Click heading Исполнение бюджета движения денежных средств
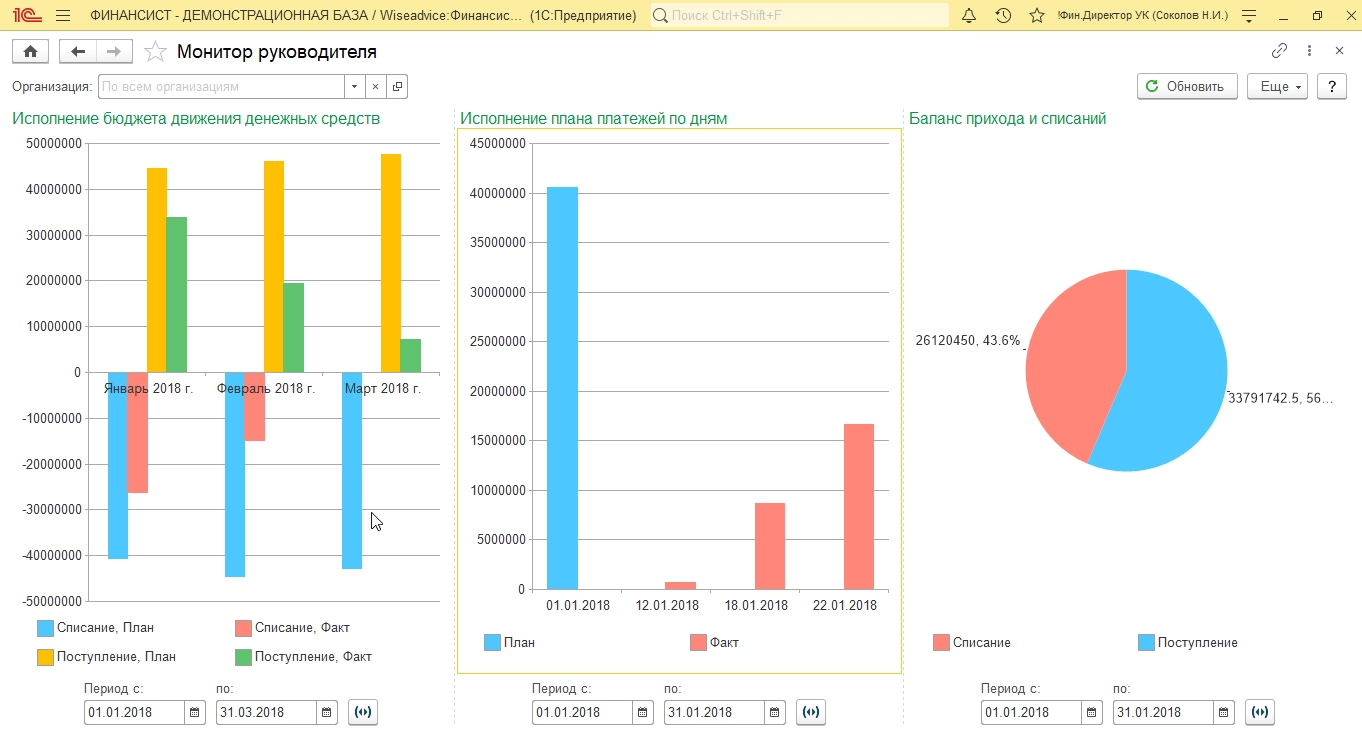 click(196, 119)
